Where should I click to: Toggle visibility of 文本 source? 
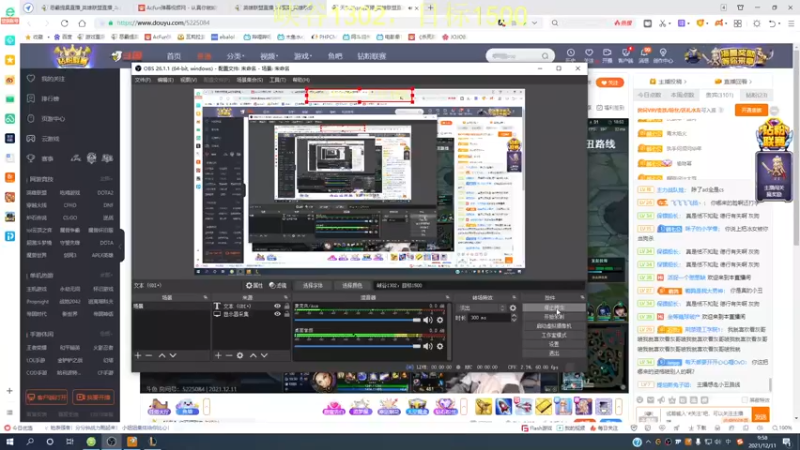tap(277, 306)
